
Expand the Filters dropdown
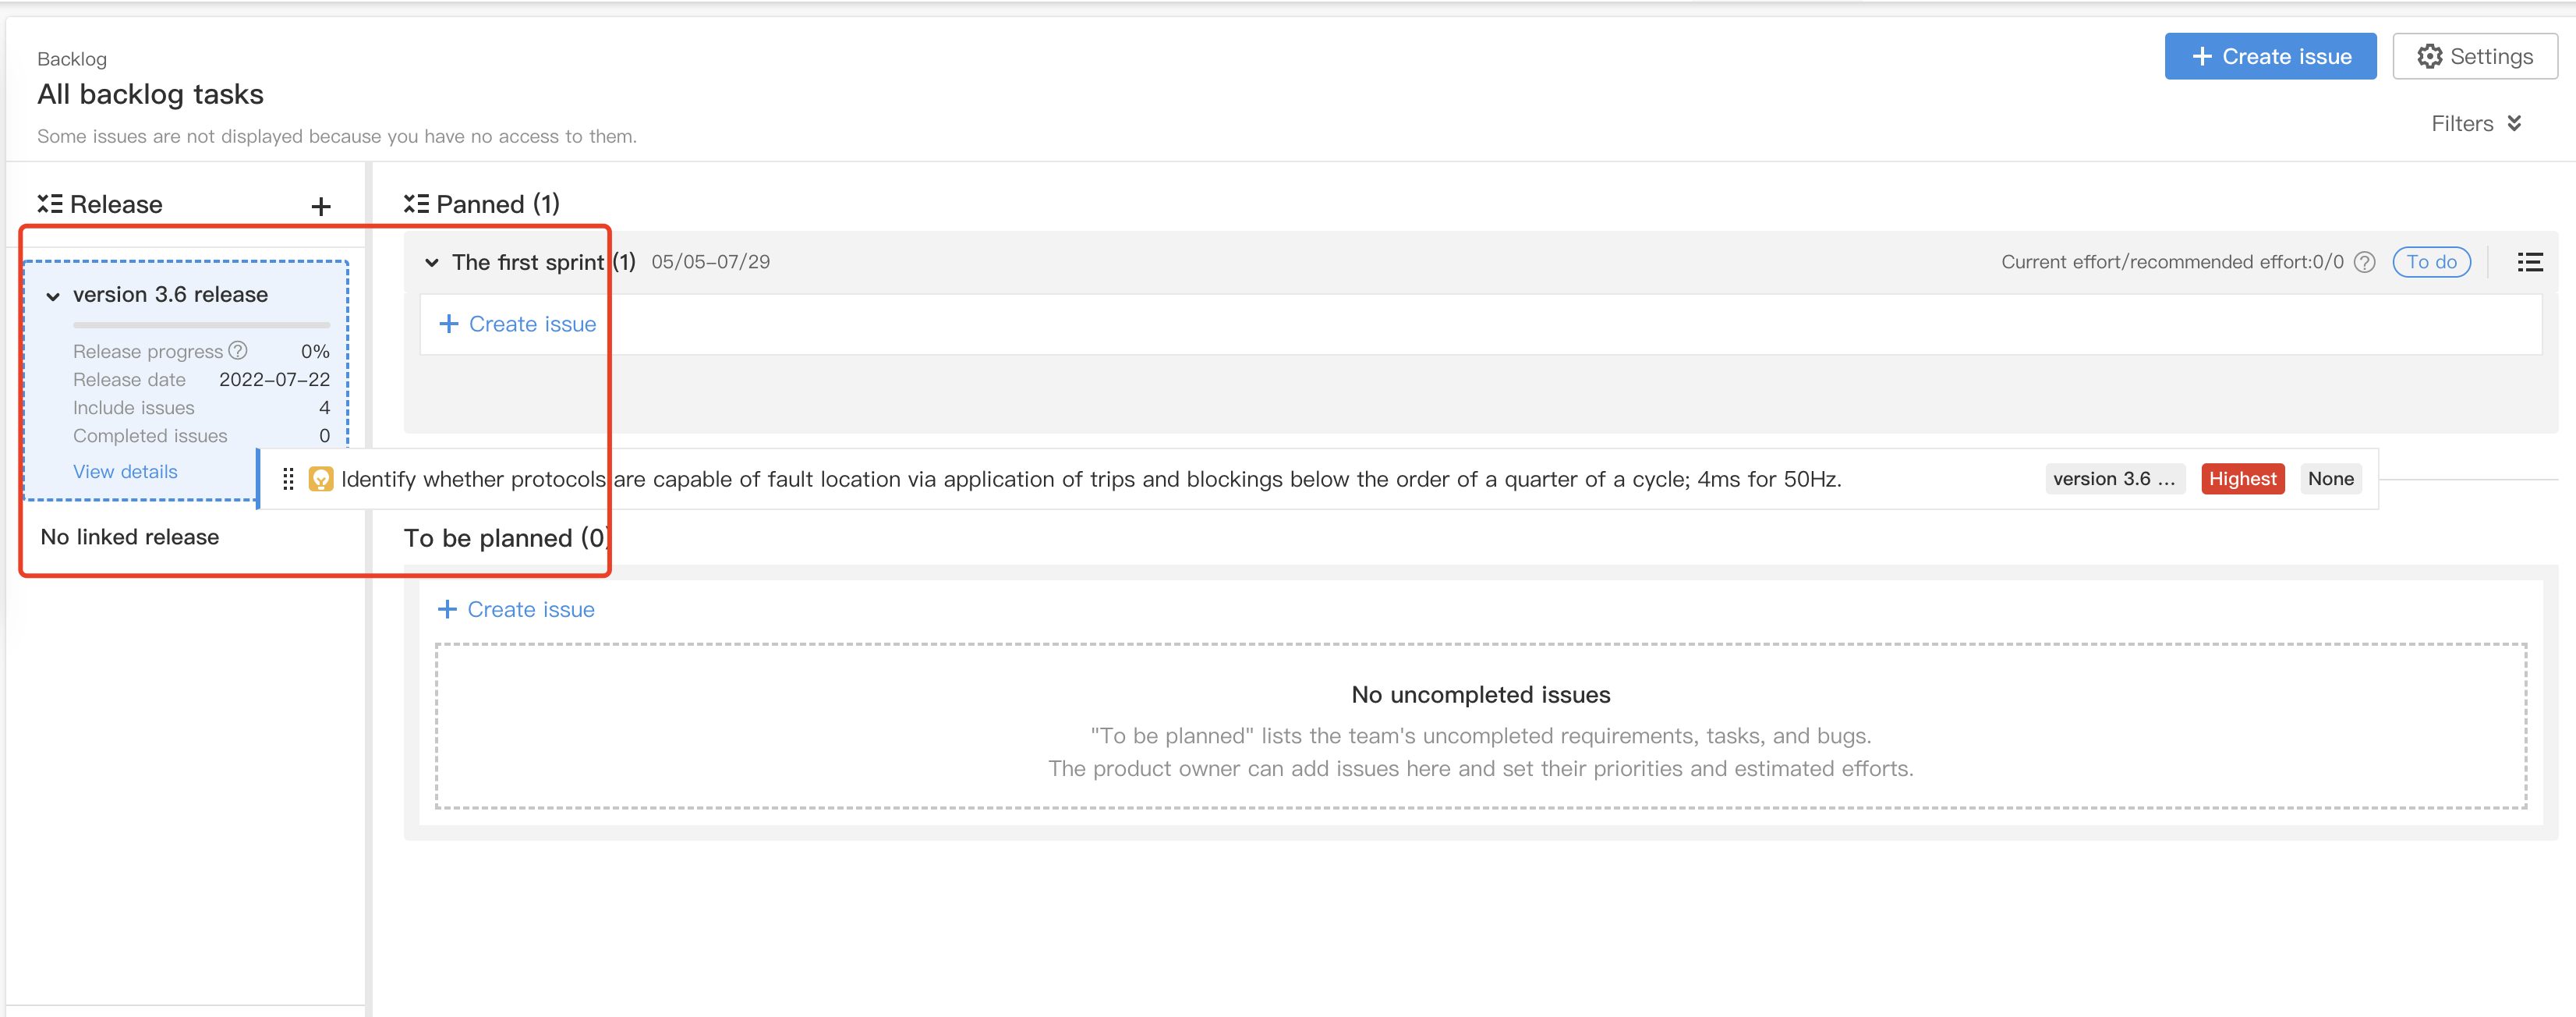[x=2476, y=123]
